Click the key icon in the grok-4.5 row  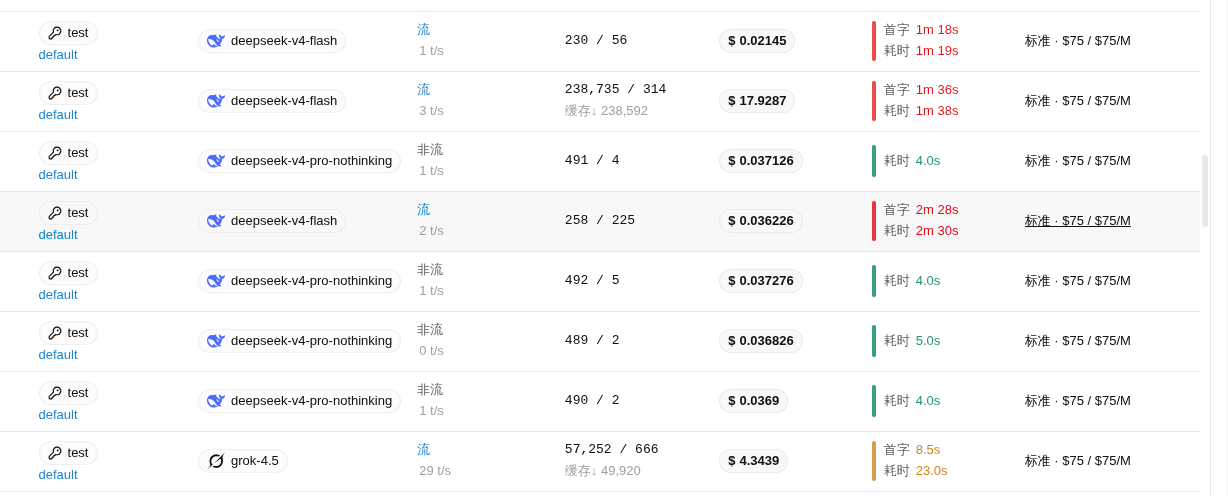[x=55, y=453]
